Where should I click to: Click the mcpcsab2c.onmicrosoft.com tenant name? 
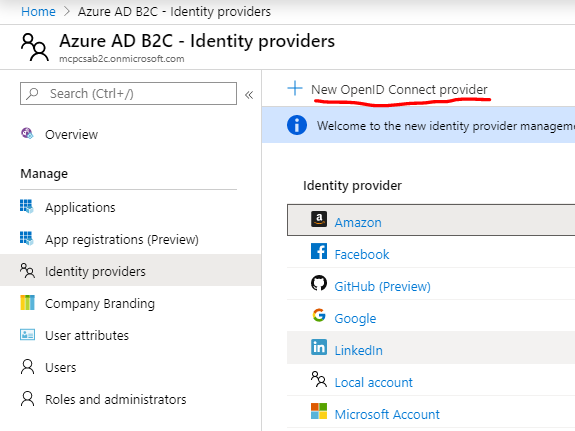[x=122, y=59]
